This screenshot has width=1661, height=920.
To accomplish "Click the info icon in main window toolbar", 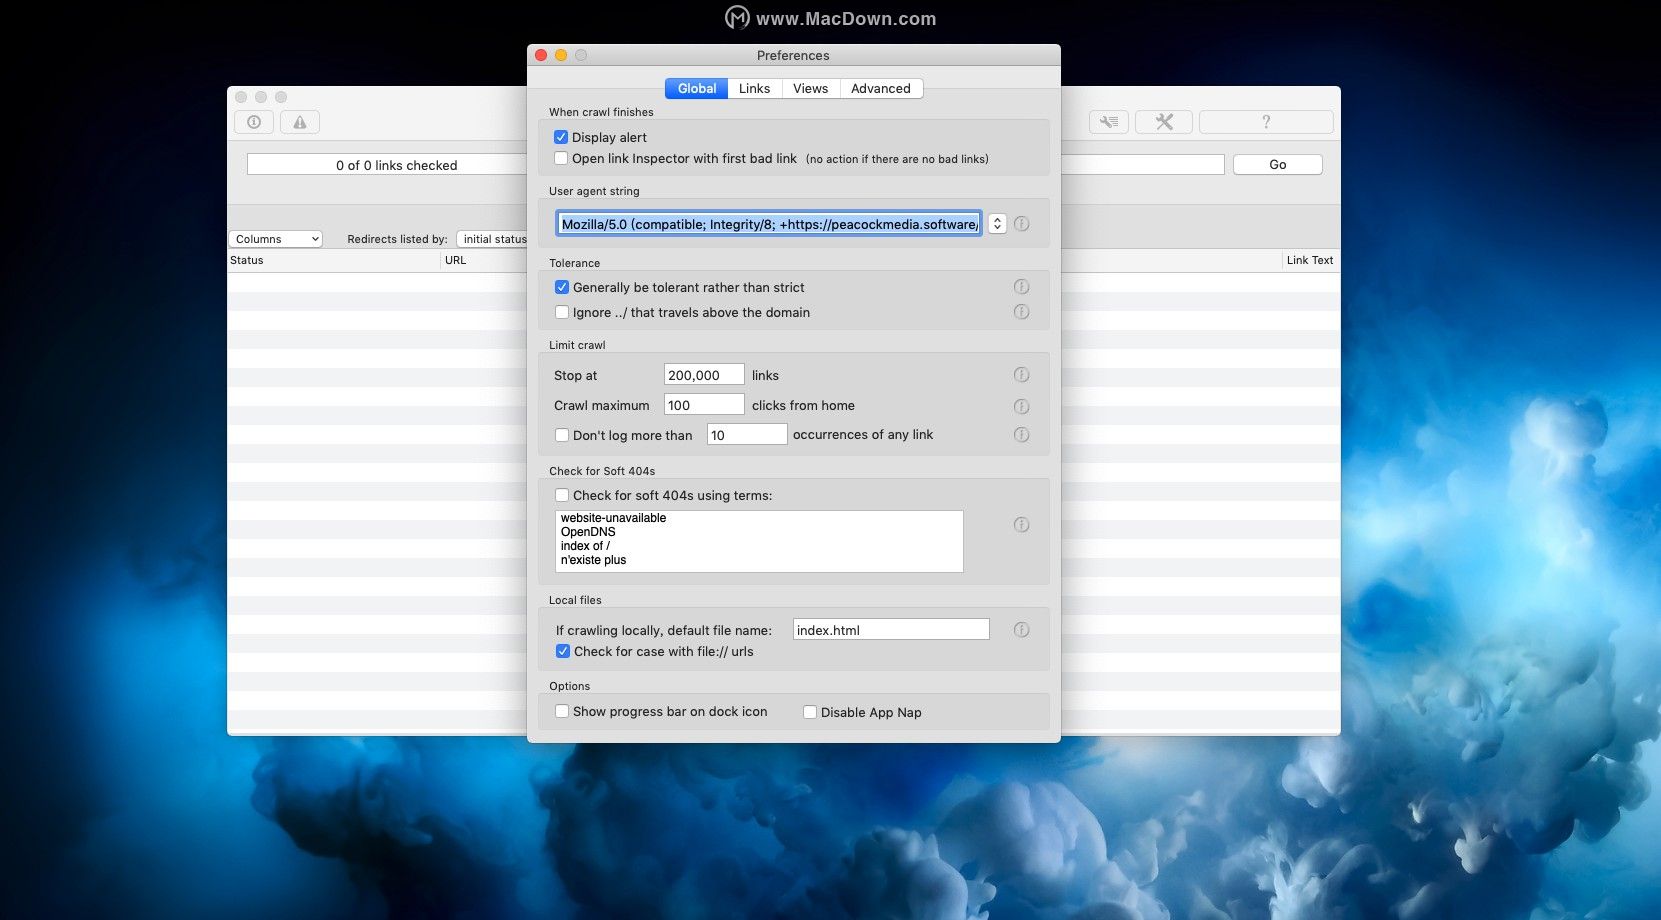I will tap(254, 122).
